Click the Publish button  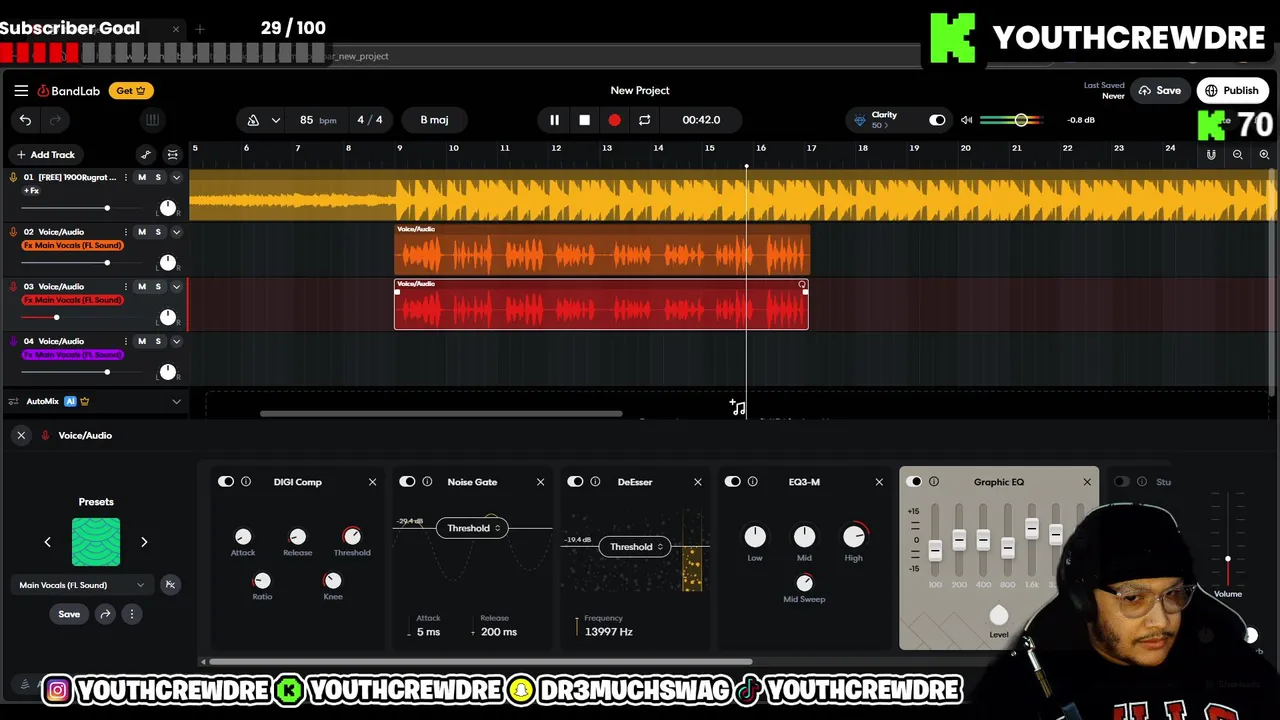[x=1232, y=90]
